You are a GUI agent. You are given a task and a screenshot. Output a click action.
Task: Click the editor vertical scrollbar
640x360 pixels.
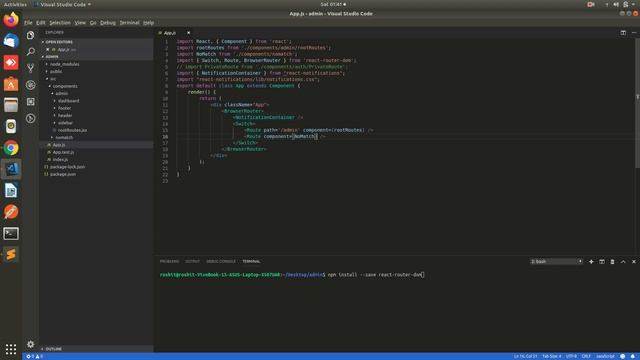pyautogui.click(x=637, y=102)
